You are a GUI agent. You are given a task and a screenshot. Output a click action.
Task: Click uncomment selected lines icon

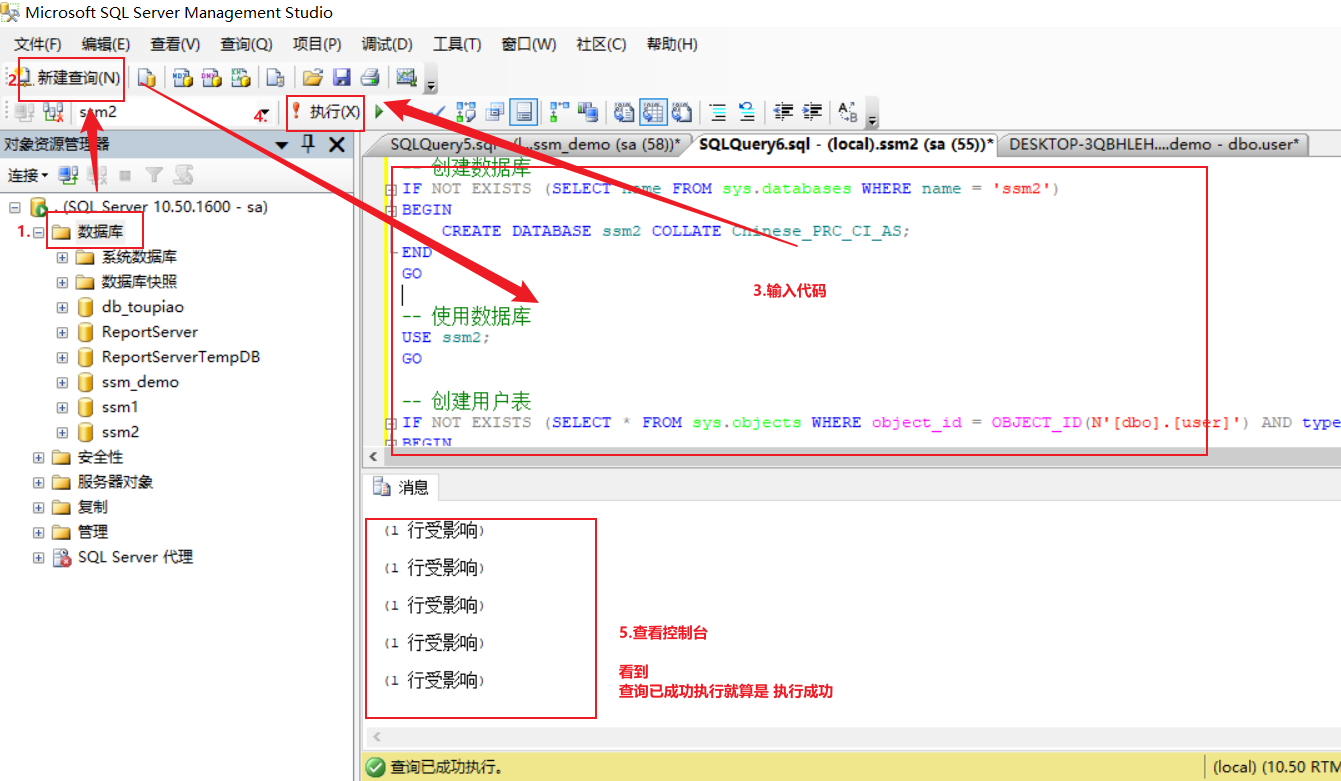coord(746,112)
